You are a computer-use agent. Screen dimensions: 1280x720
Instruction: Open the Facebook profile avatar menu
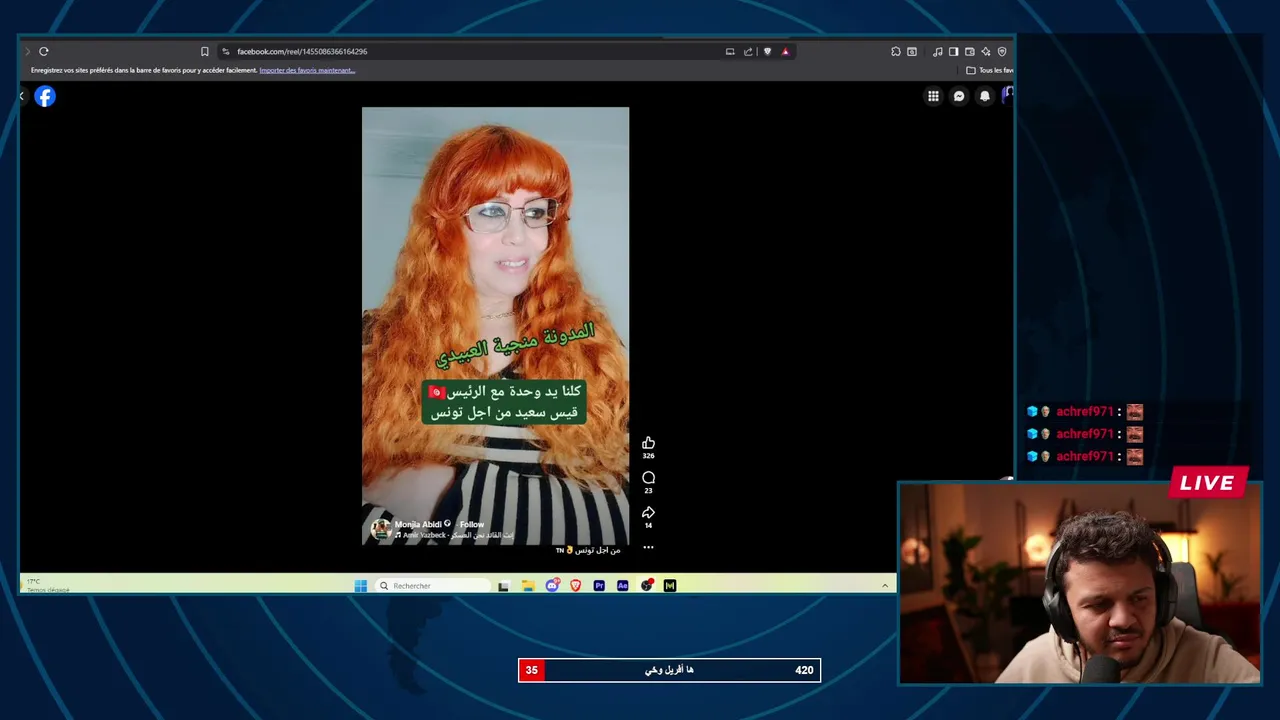click(x=1007, y=95)
